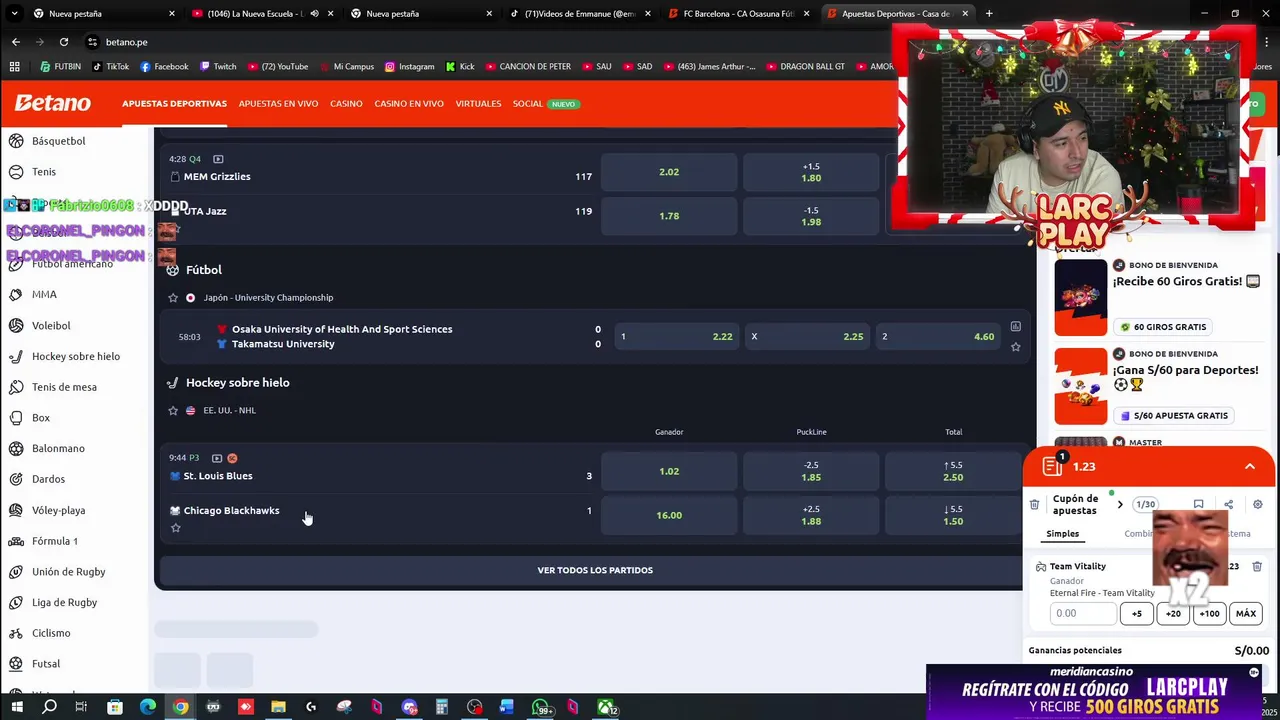The image size is (1280, 720).
Task: Switch to Apuestas en Vivo
Action: pos(278,104)
